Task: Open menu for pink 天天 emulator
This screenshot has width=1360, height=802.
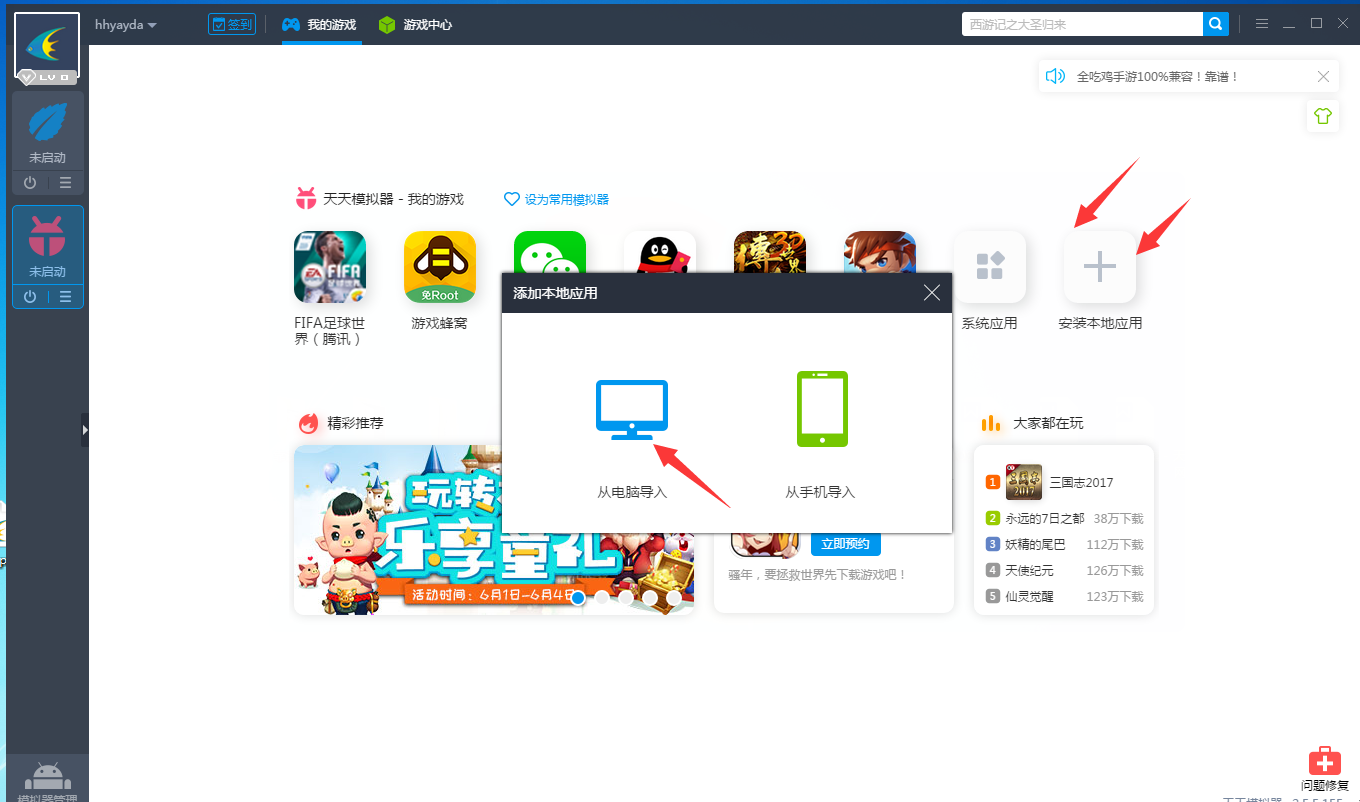Action: (x=66, y=297)
